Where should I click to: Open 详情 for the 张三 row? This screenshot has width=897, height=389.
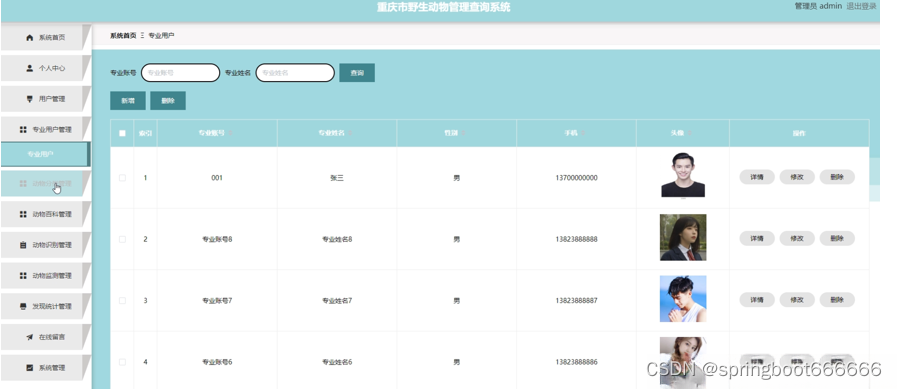[757, 177]
